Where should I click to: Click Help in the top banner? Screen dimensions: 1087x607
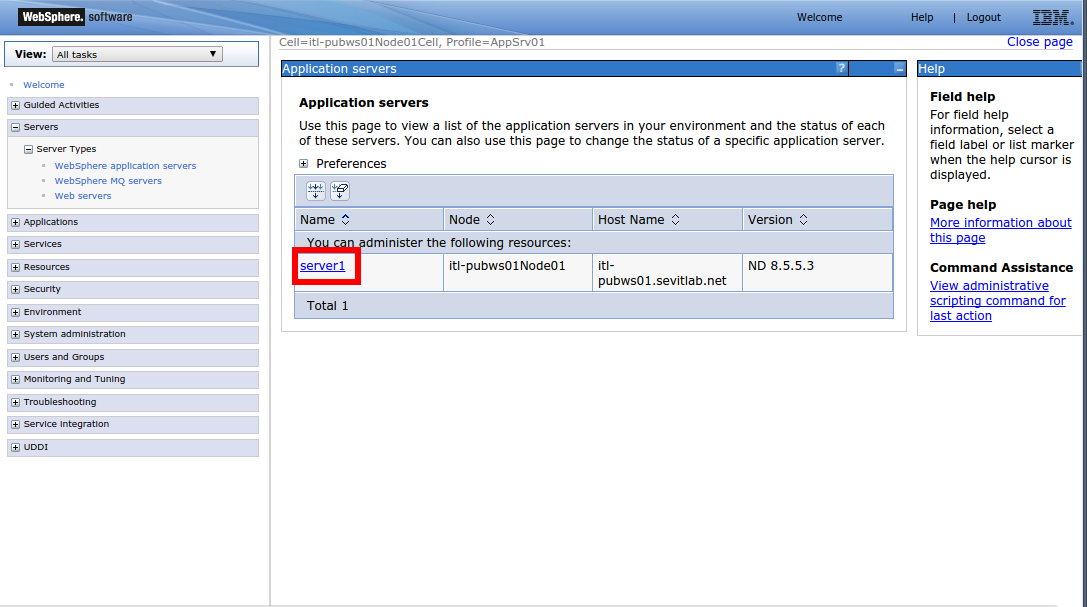tap(922, 17)
